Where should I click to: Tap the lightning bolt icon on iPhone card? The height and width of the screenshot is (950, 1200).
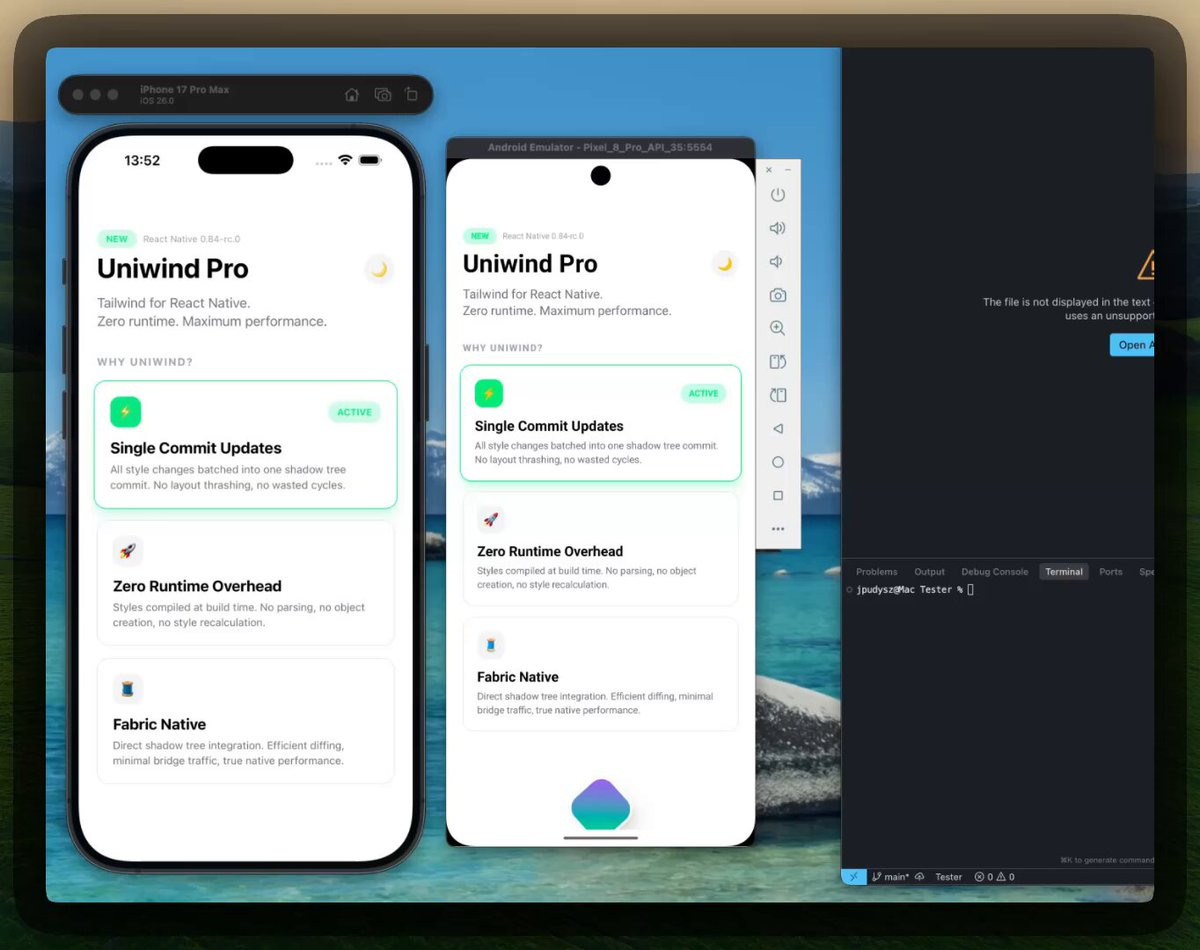point(125,412)
